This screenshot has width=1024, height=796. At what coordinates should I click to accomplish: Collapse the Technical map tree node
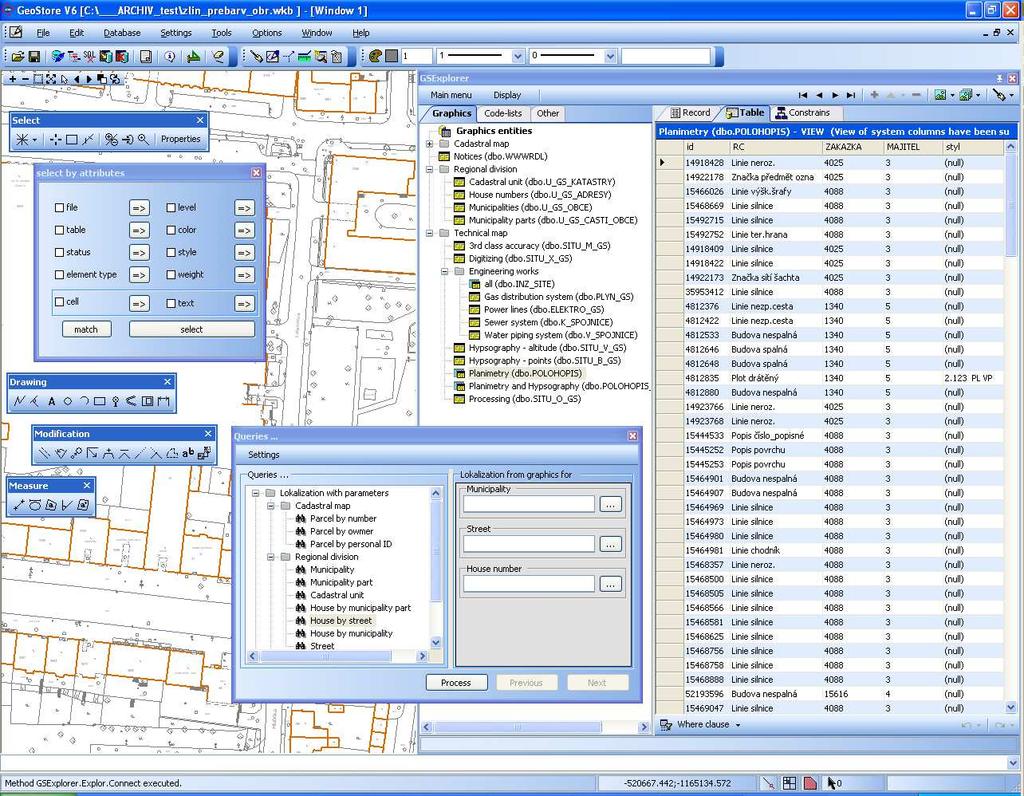point(430,233)
